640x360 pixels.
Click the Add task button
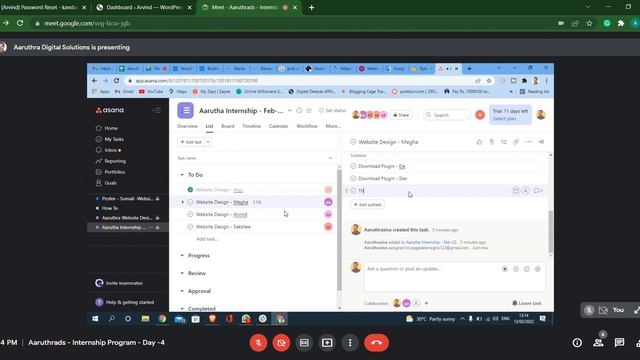click(x=191, y=142)
